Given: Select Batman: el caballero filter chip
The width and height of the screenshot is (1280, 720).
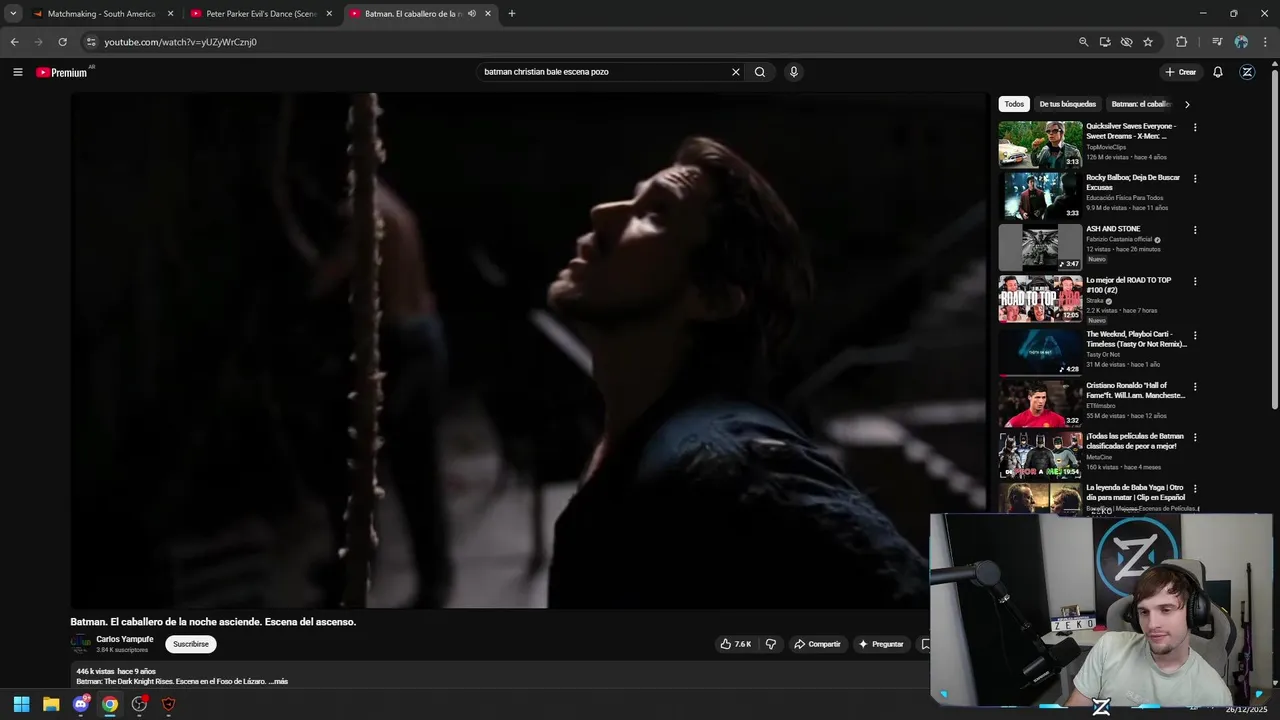Looking at the screenshot, I should point(1140,104).
